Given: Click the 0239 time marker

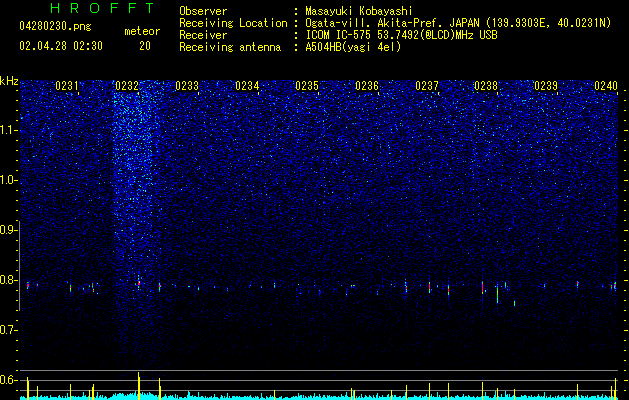Looking at the screenshot, I should click(546, 85).
